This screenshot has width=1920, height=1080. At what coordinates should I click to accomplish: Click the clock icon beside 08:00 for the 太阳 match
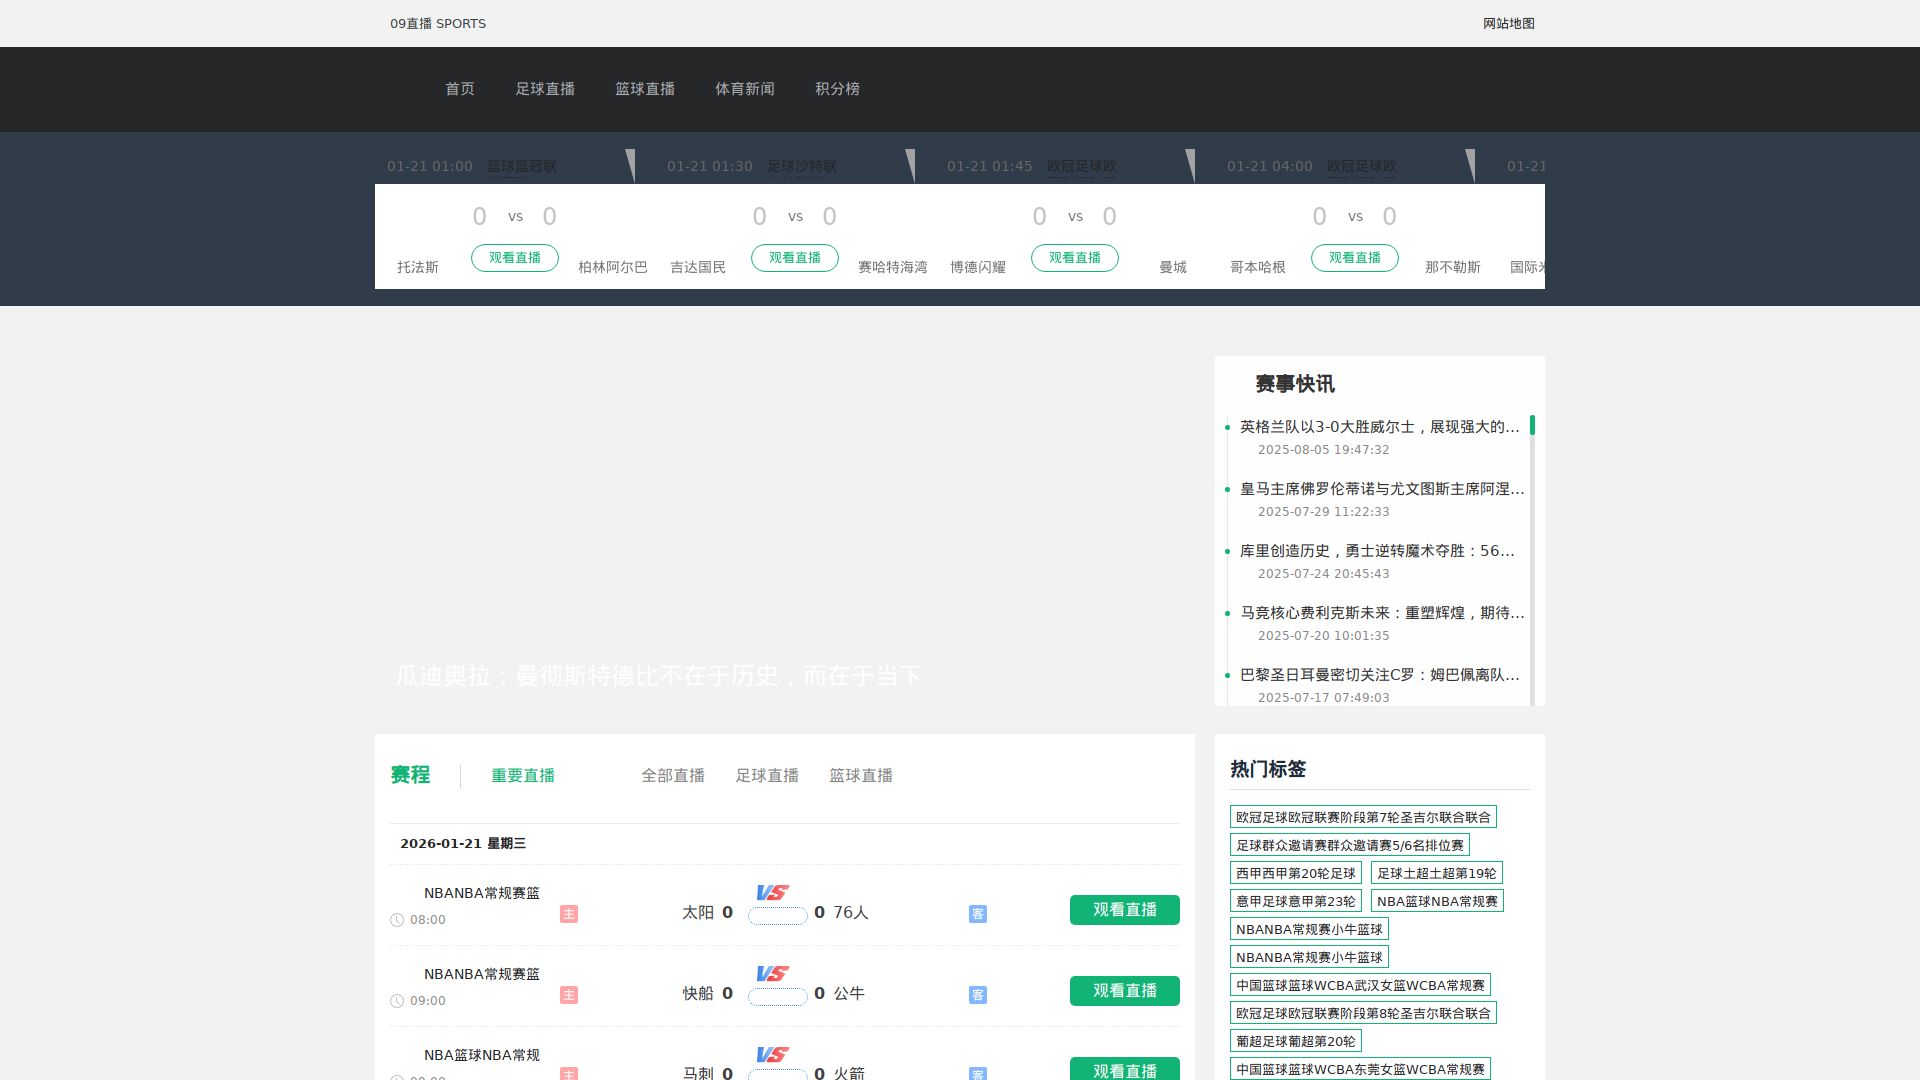point(397,919)
